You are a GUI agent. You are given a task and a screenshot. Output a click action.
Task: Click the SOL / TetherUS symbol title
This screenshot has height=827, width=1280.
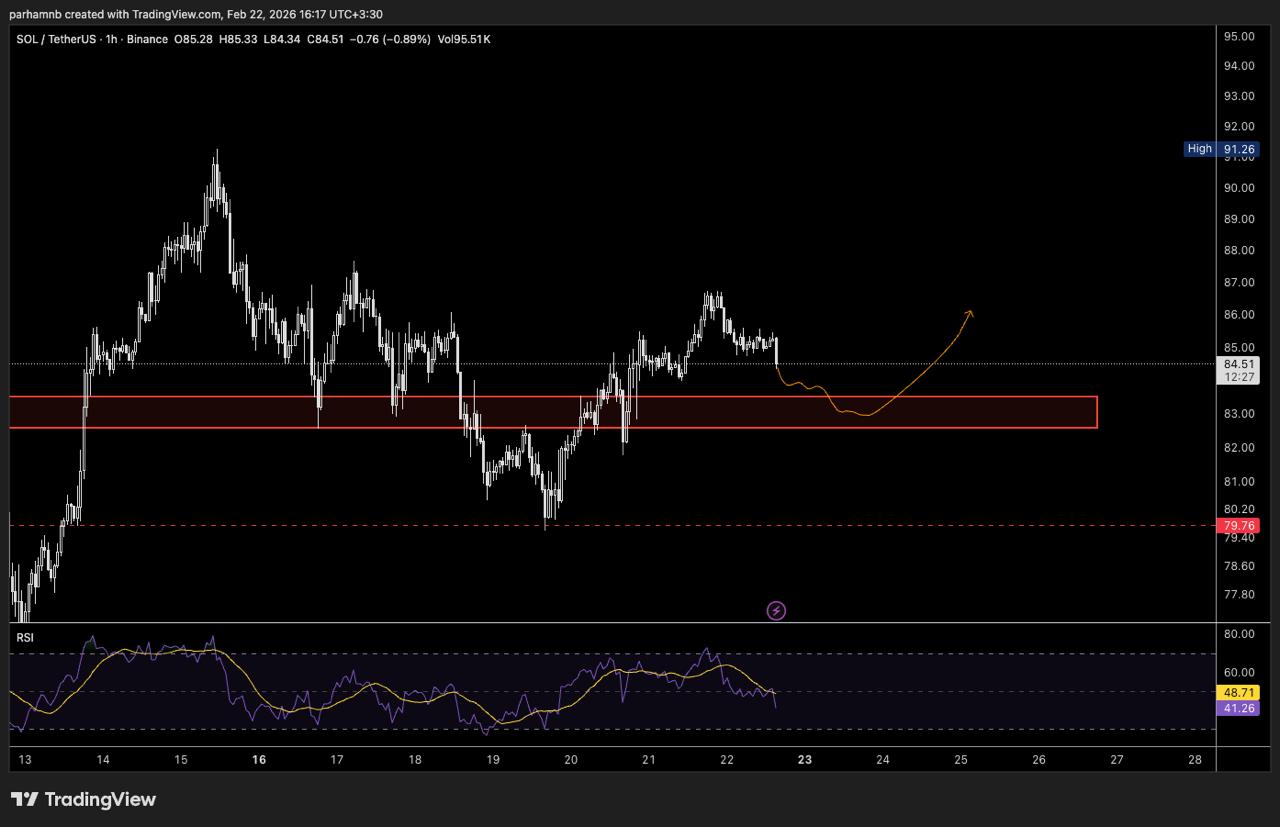pos(55,39)
